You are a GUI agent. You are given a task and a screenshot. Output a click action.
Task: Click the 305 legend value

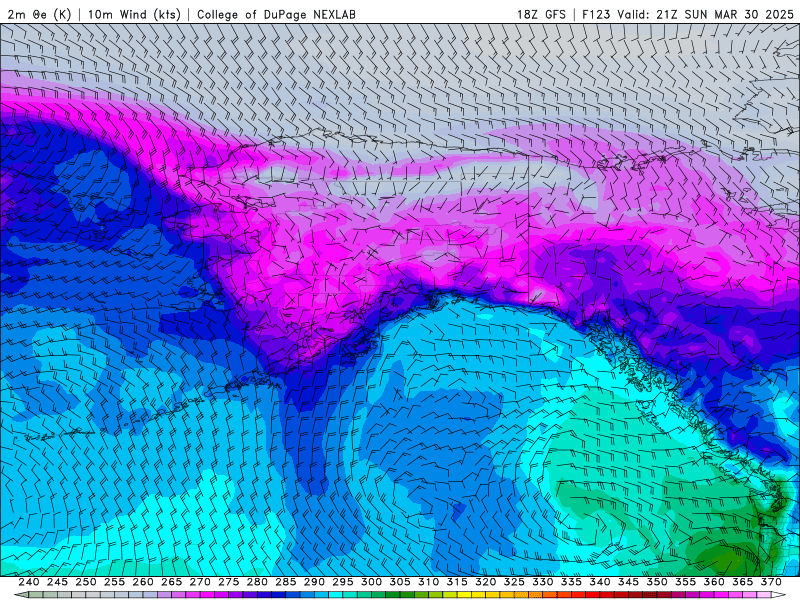click(400, 582)
